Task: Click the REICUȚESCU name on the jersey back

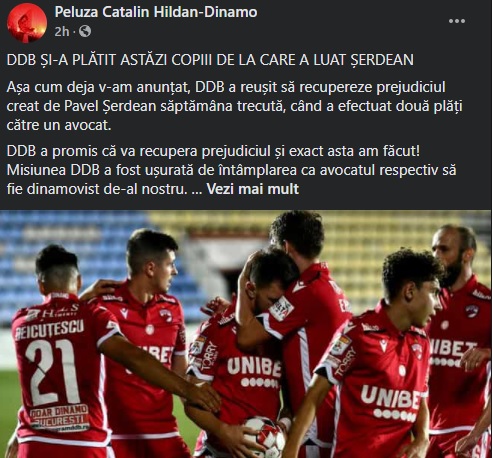Action: 50,330
